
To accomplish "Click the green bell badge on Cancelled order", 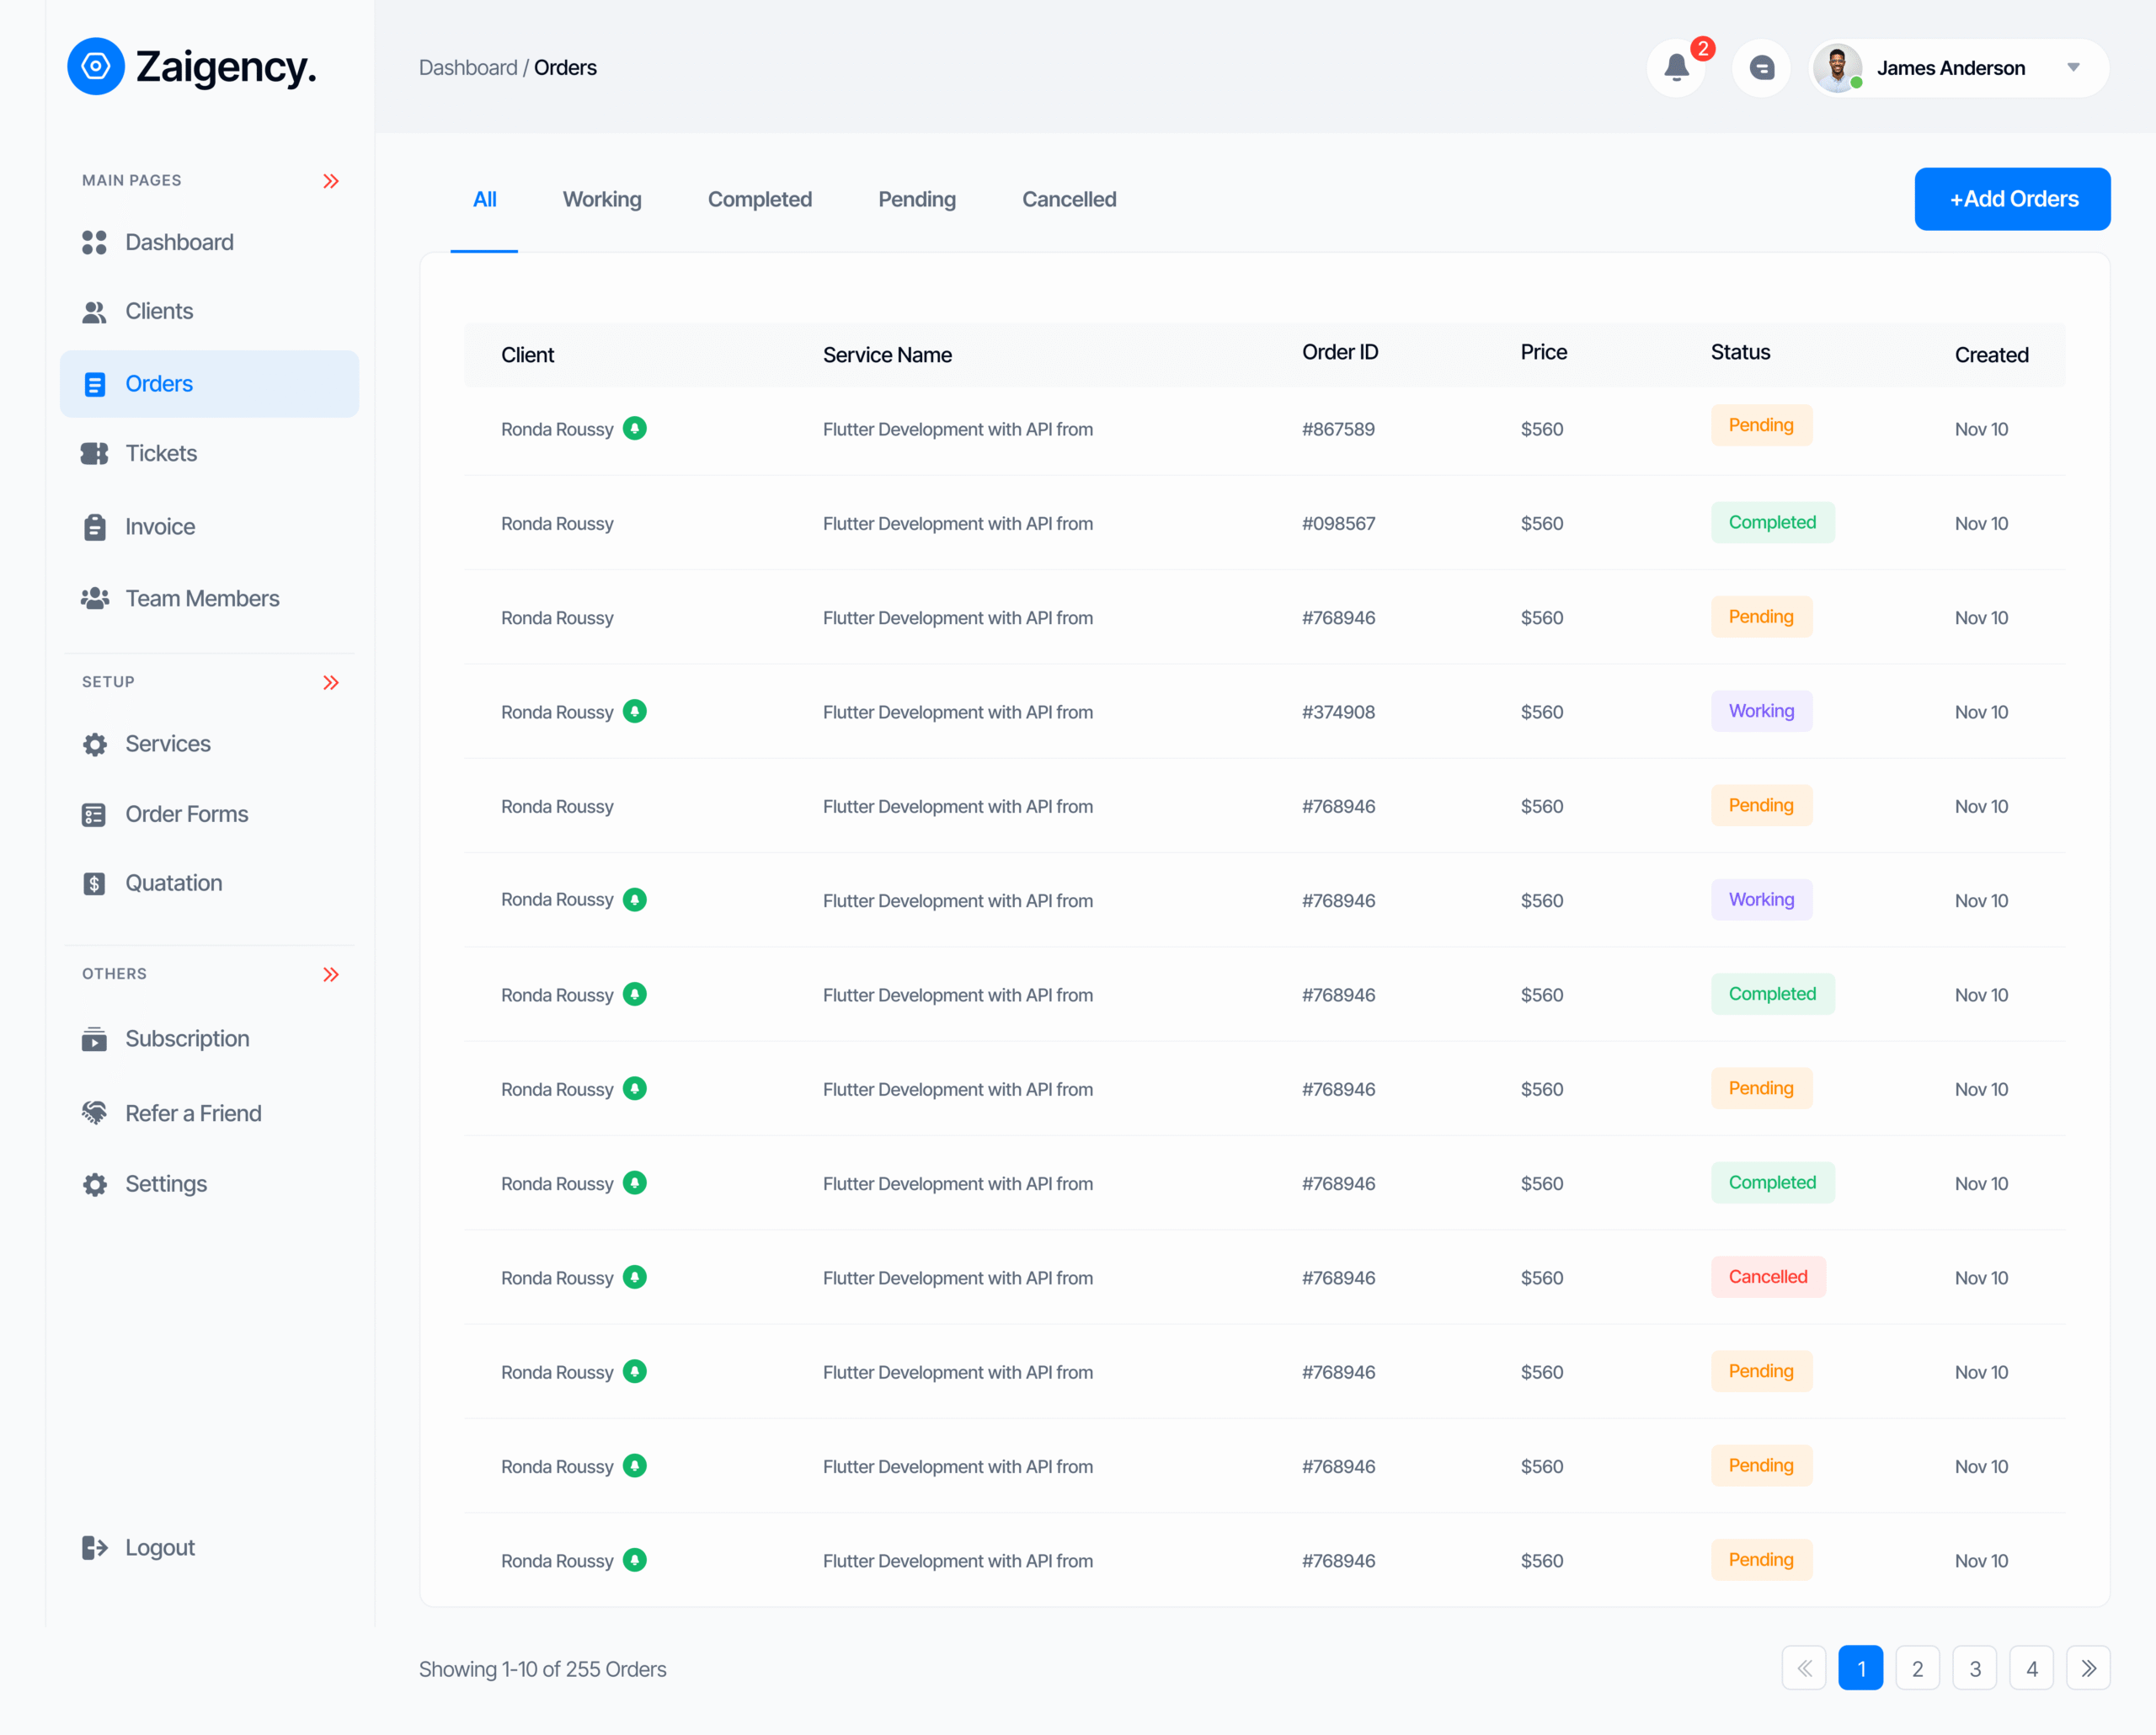I will pos(634,1277).
